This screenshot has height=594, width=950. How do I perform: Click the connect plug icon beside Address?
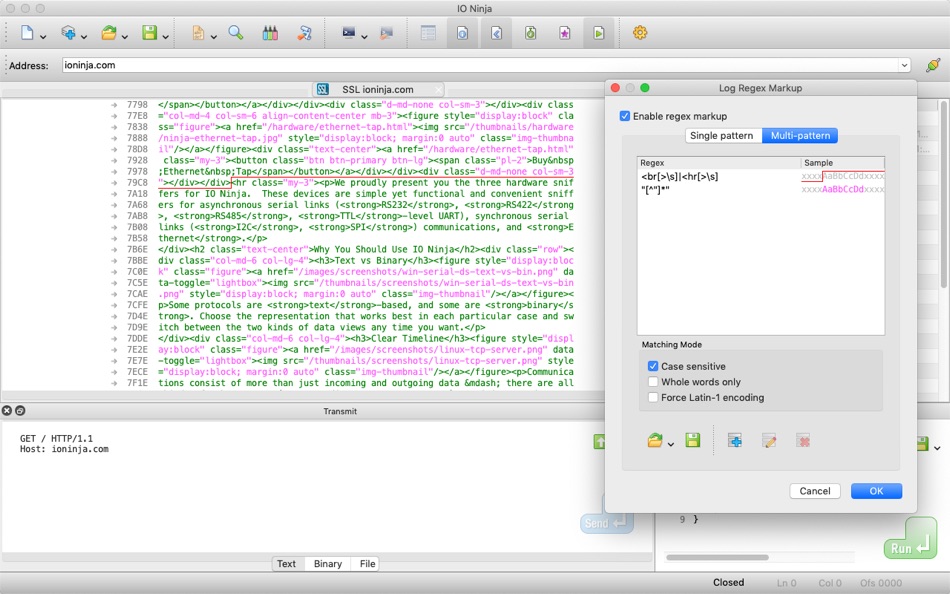click(933, 65)
